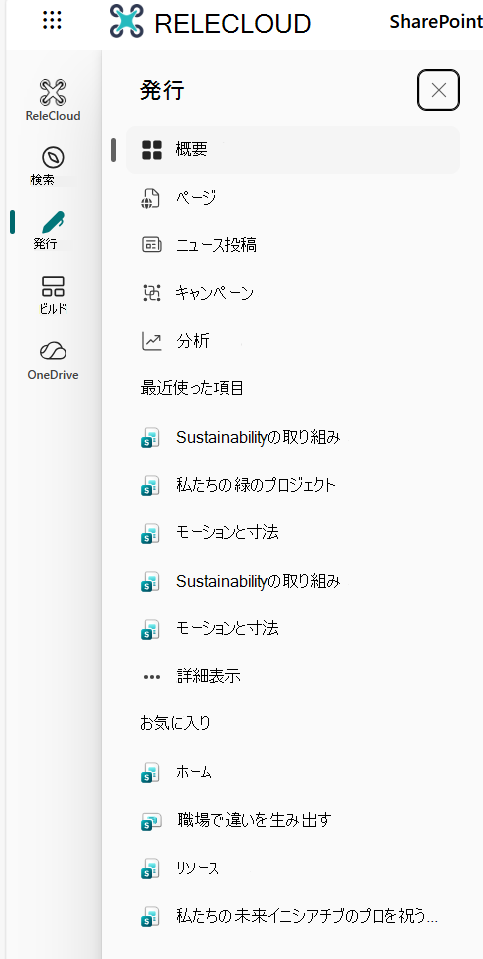Open ReleCloud in the left rail
Image resolution: width=483 pixels, height=959 pixels.
pos(53,100)
